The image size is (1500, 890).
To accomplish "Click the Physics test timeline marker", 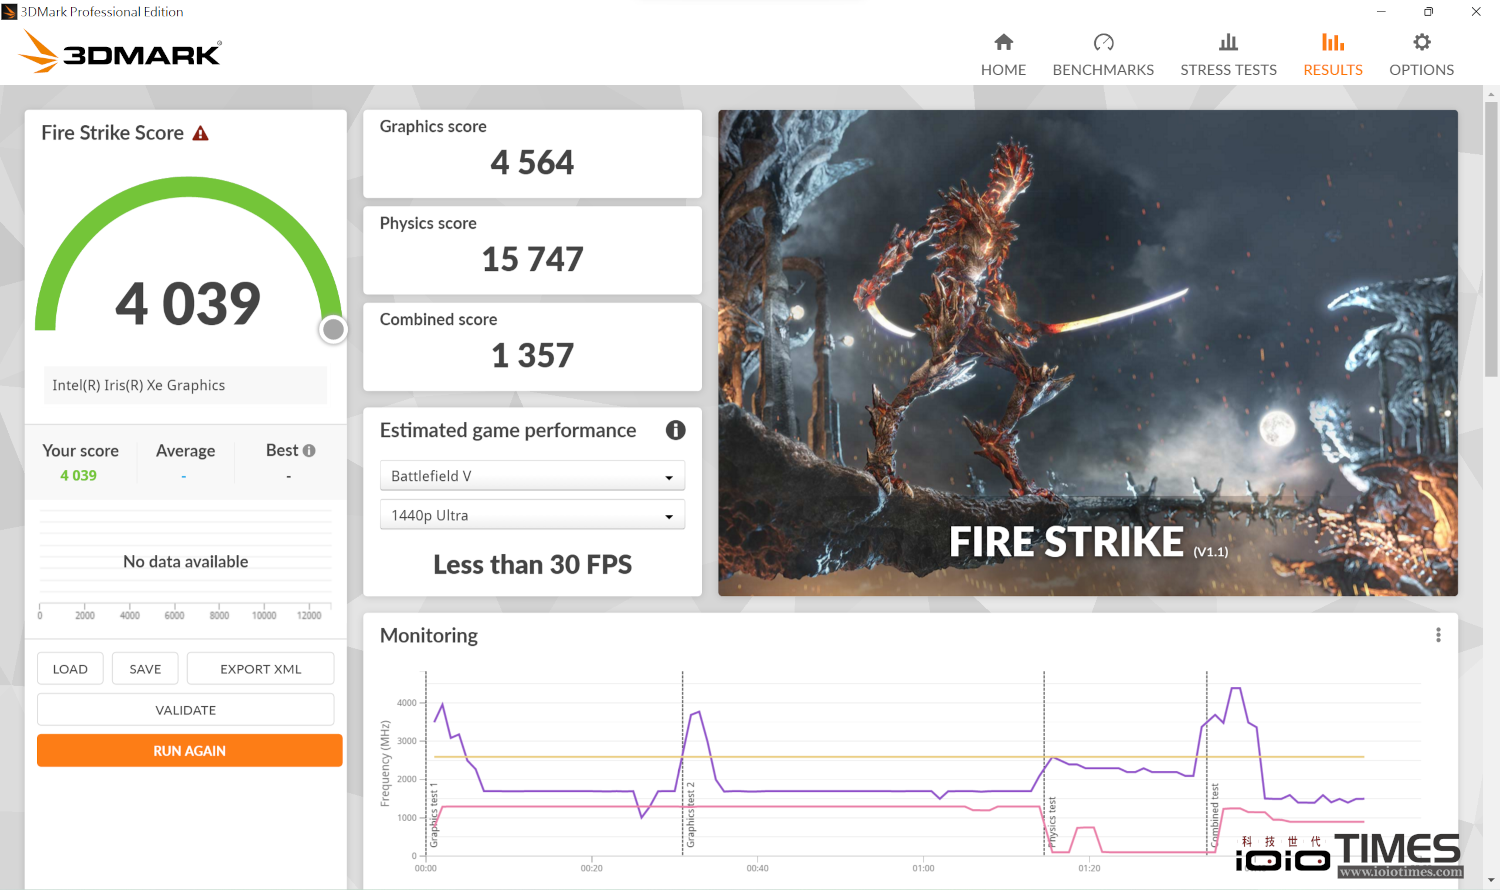I will click(x=1052, y=822).
